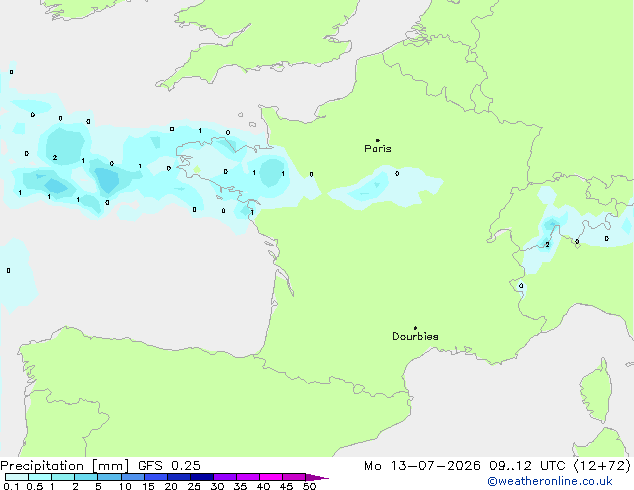Click the Paris city label
Image resolution: width=634 pixels, height=490 pixels.
[378, 149]
